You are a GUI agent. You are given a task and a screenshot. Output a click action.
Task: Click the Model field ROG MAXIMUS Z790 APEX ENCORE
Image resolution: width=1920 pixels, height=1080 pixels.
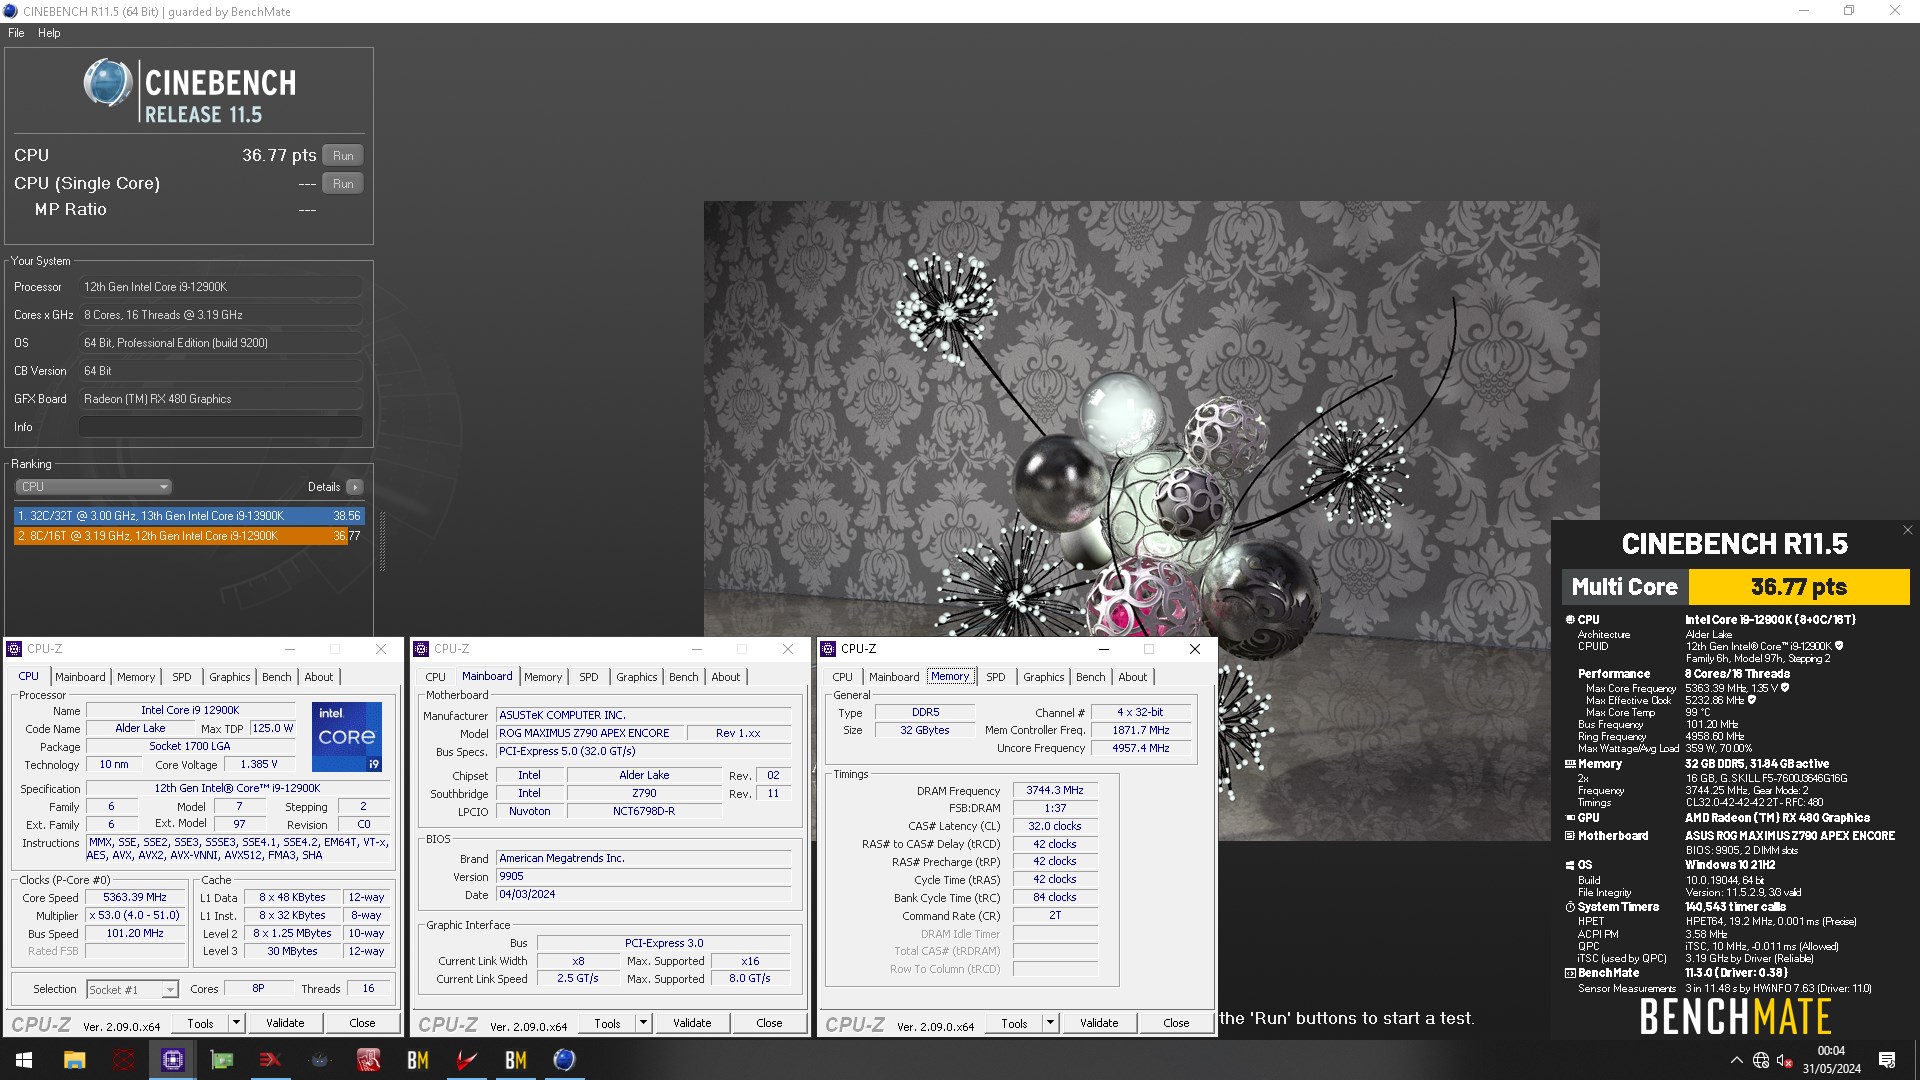coord(590,733)
